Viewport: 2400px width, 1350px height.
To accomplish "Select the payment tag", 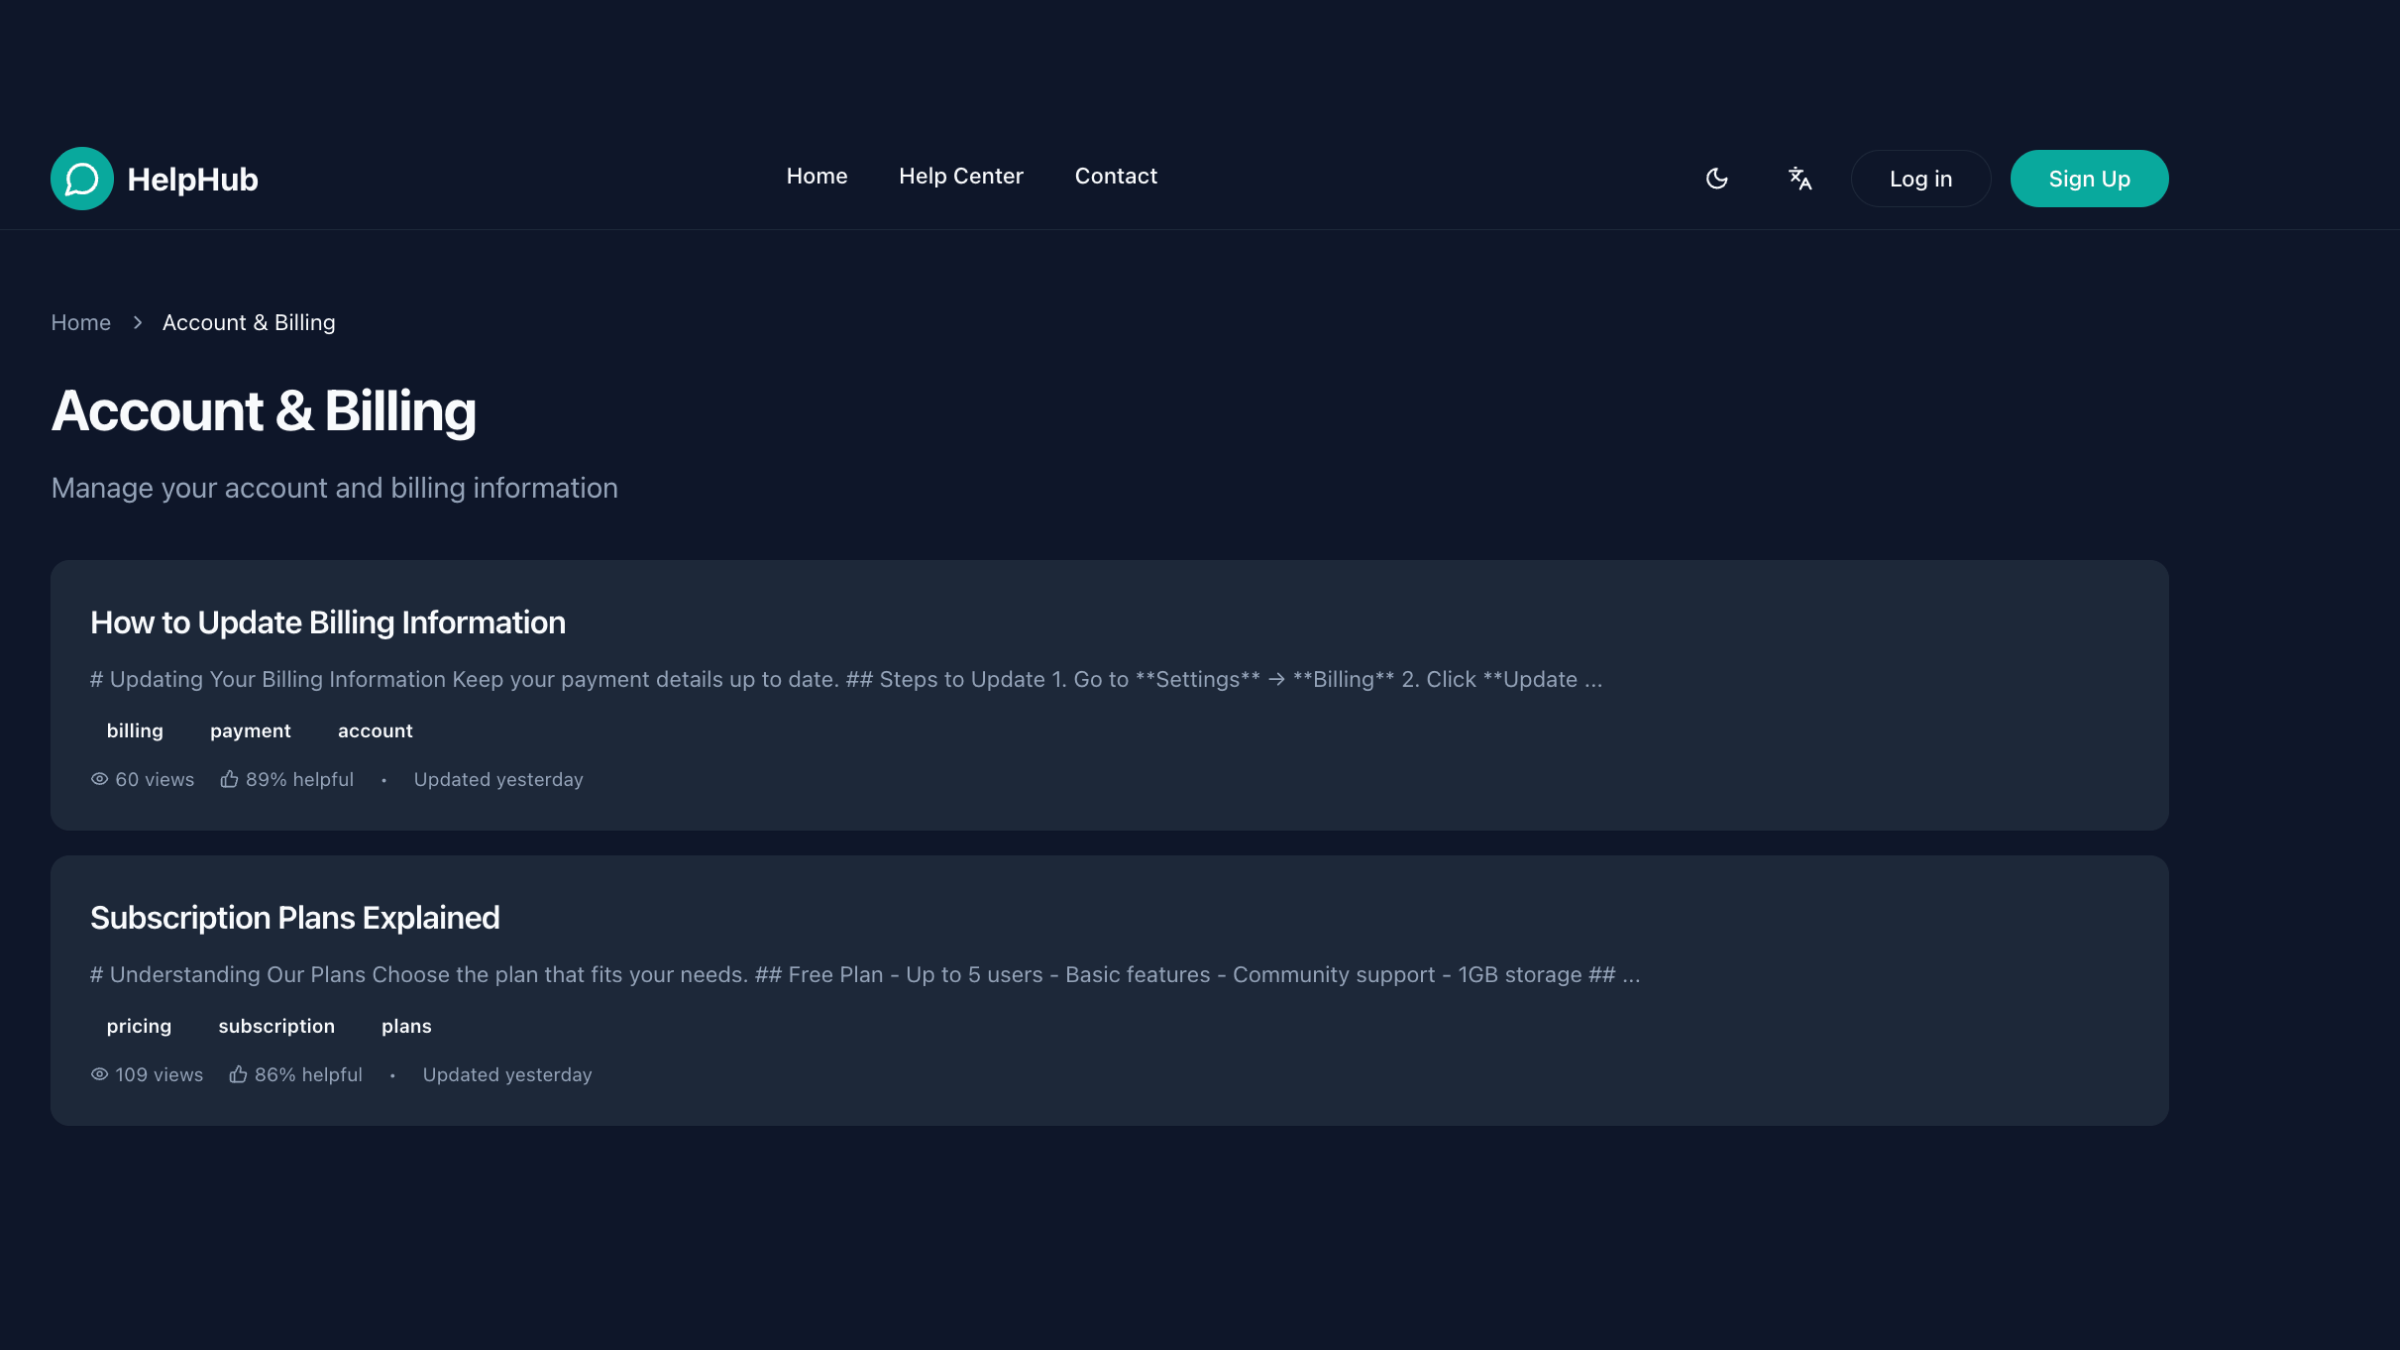I will click(x=250, y=731).
